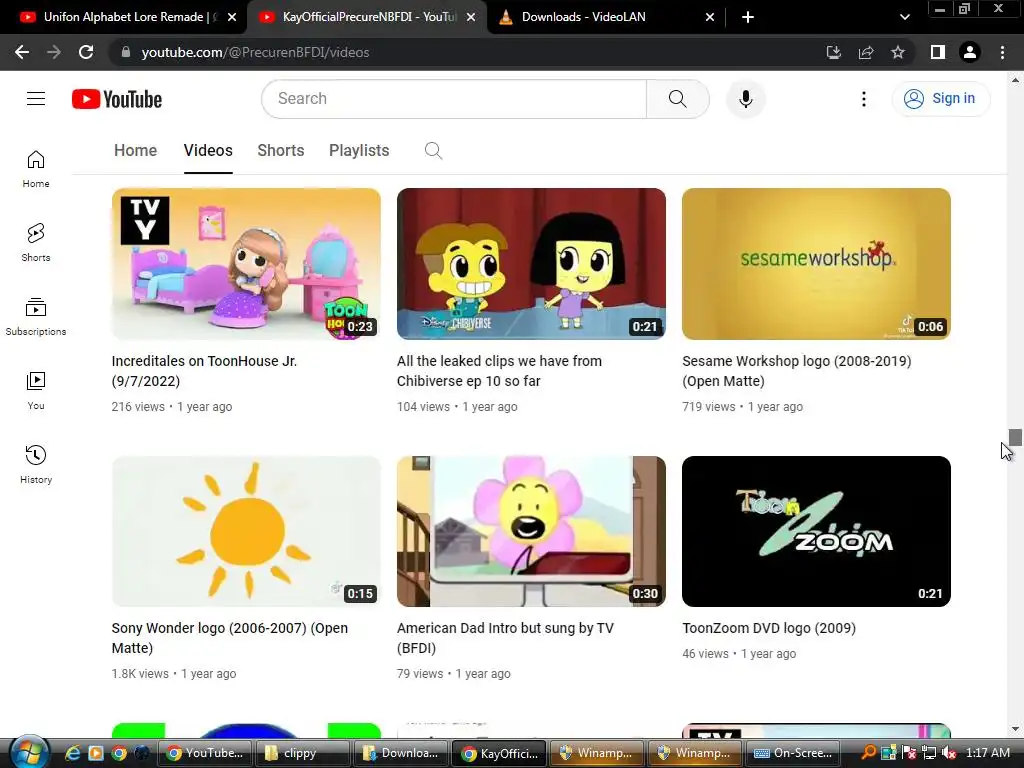Click title "Increditales on ToonHouse Jr. (9/7/2022)"

204,371
